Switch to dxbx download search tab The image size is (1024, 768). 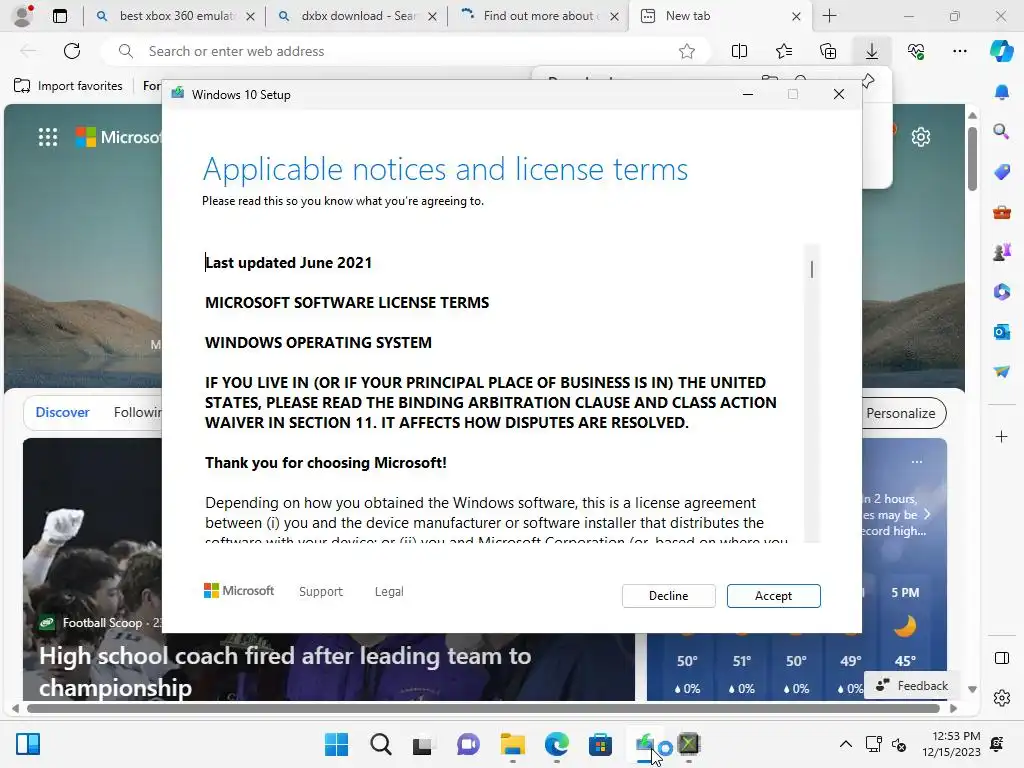coord(357,16)
